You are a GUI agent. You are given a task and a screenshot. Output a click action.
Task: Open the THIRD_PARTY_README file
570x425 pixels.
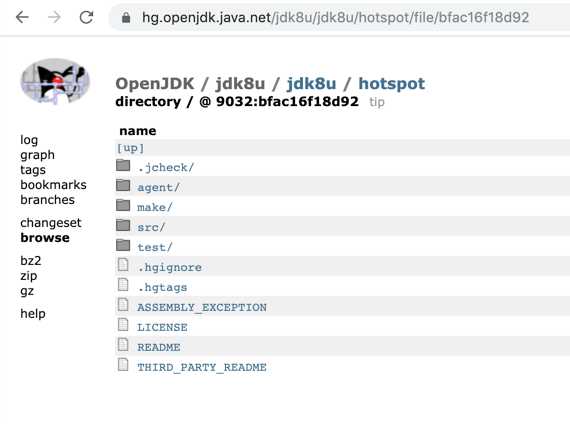tap(202, 367)
